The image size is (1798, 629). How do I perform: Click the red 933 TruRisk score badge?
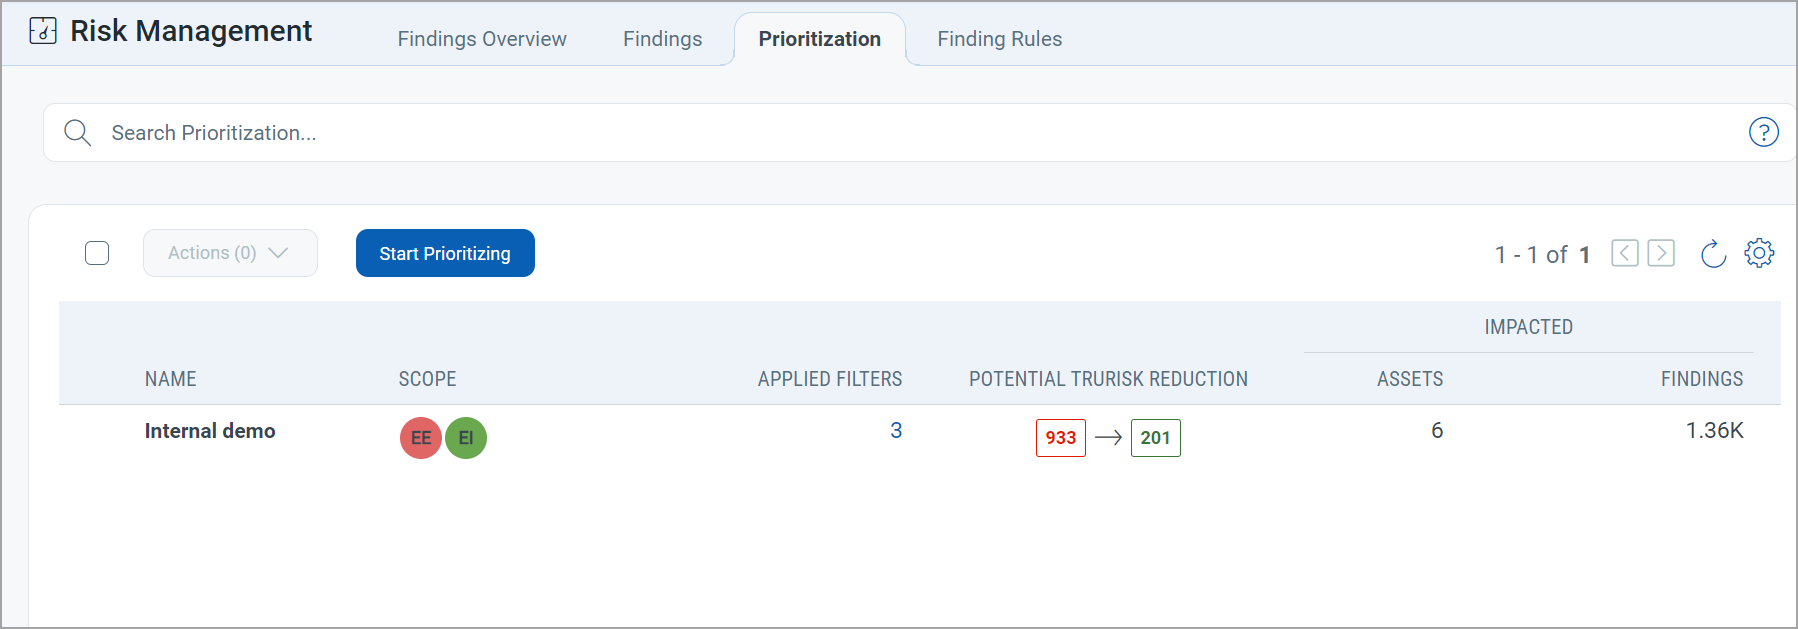[x=1060, y=437]
